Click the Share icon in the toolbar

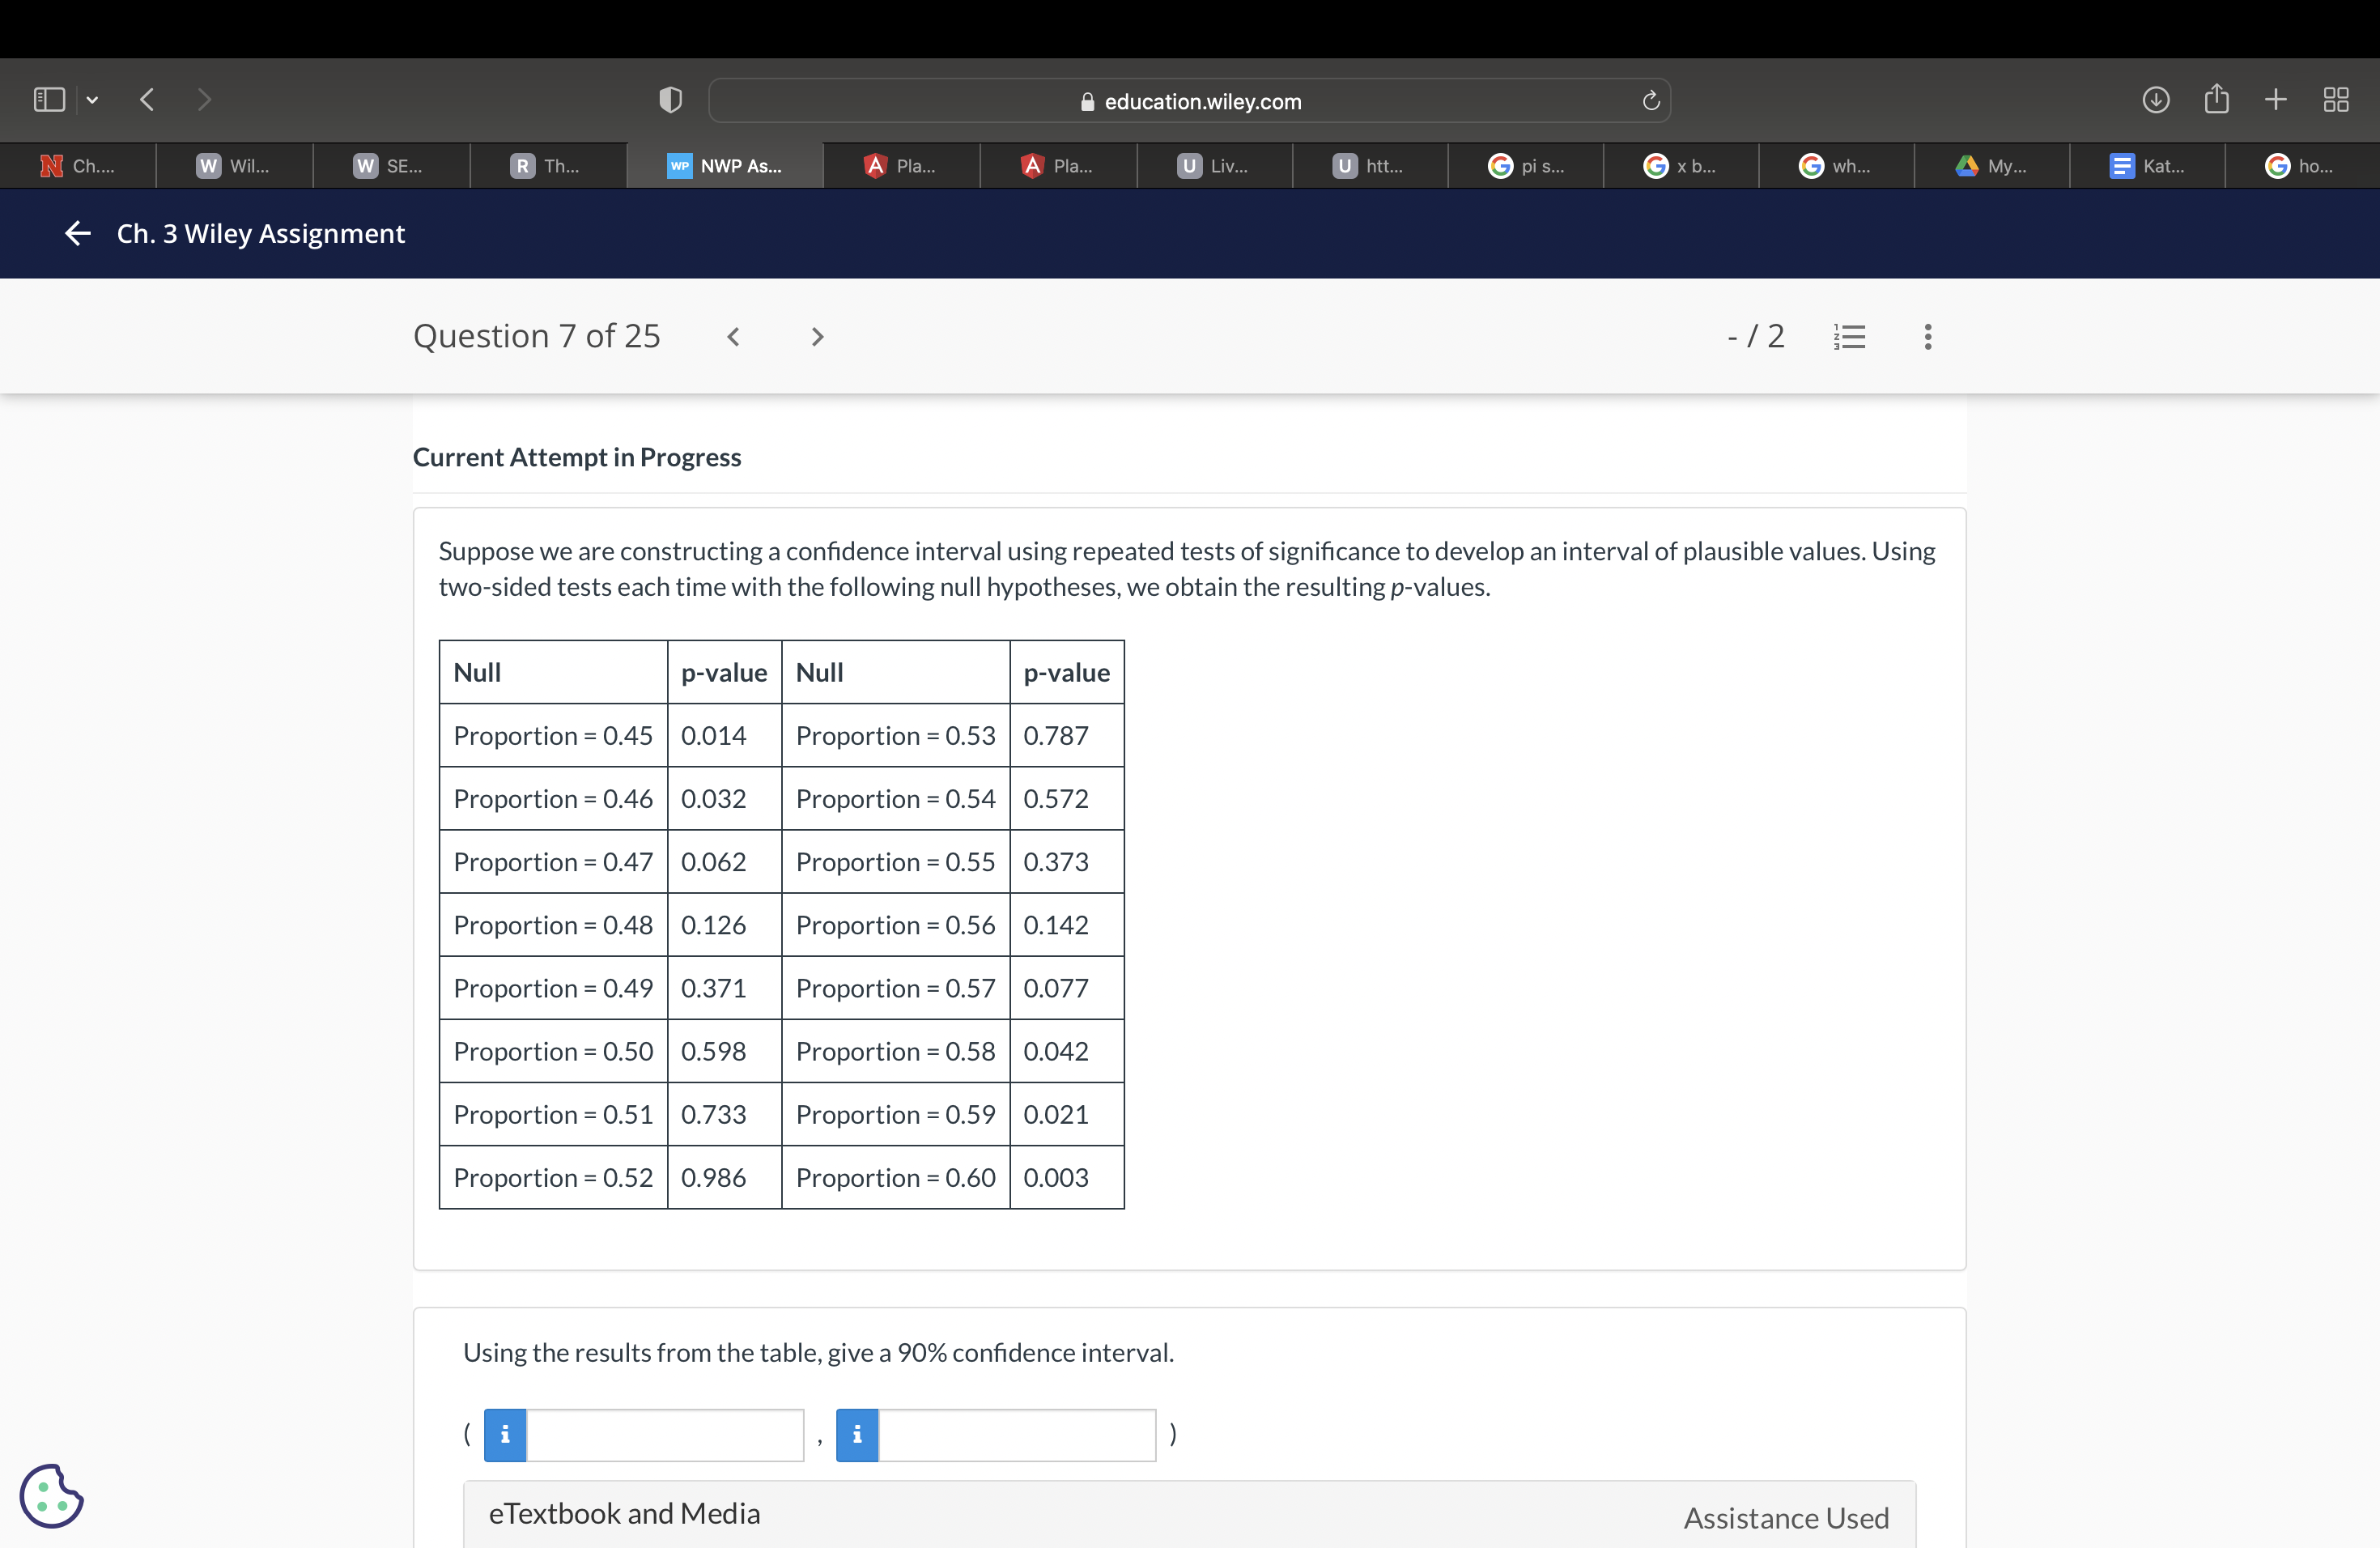[2216, 99]
